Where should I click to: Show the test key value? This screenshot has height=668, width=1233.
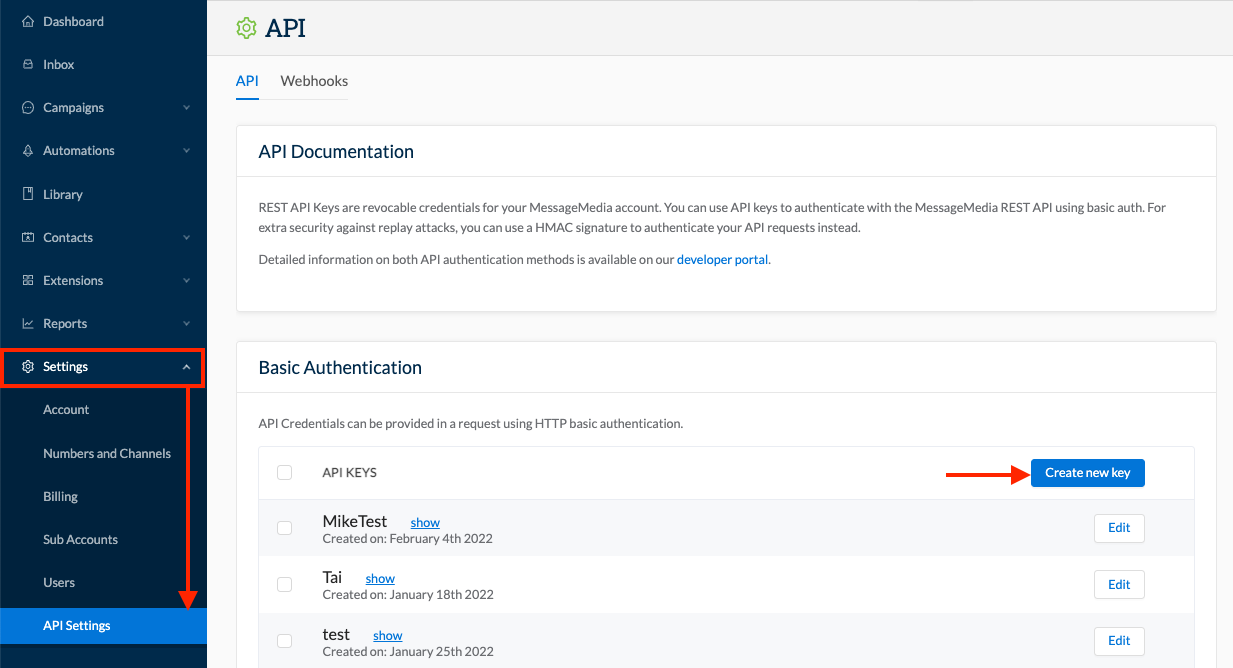[x=388, y=635]
